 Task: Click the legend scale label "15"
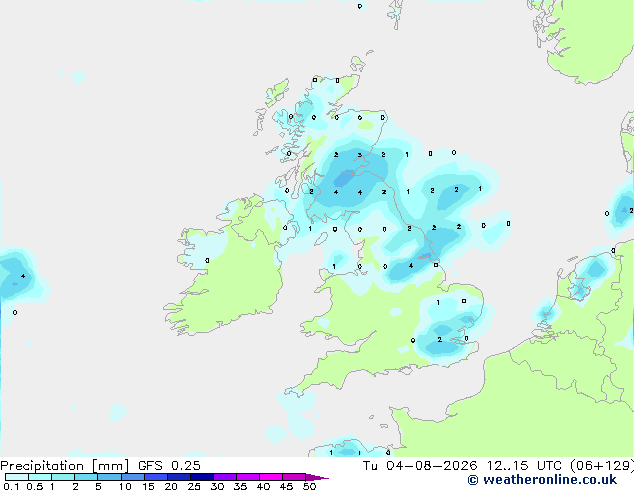[148, 486]
